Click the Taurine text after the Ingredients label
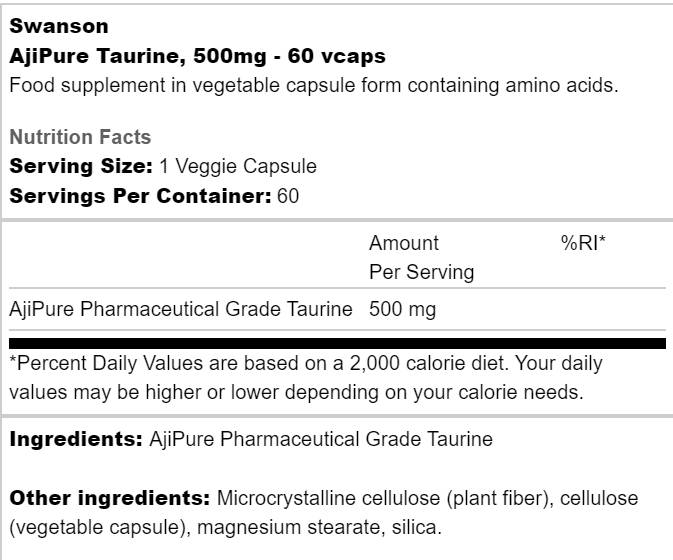Viewport: 673px width, 560px height. click(x=320, y=438)
